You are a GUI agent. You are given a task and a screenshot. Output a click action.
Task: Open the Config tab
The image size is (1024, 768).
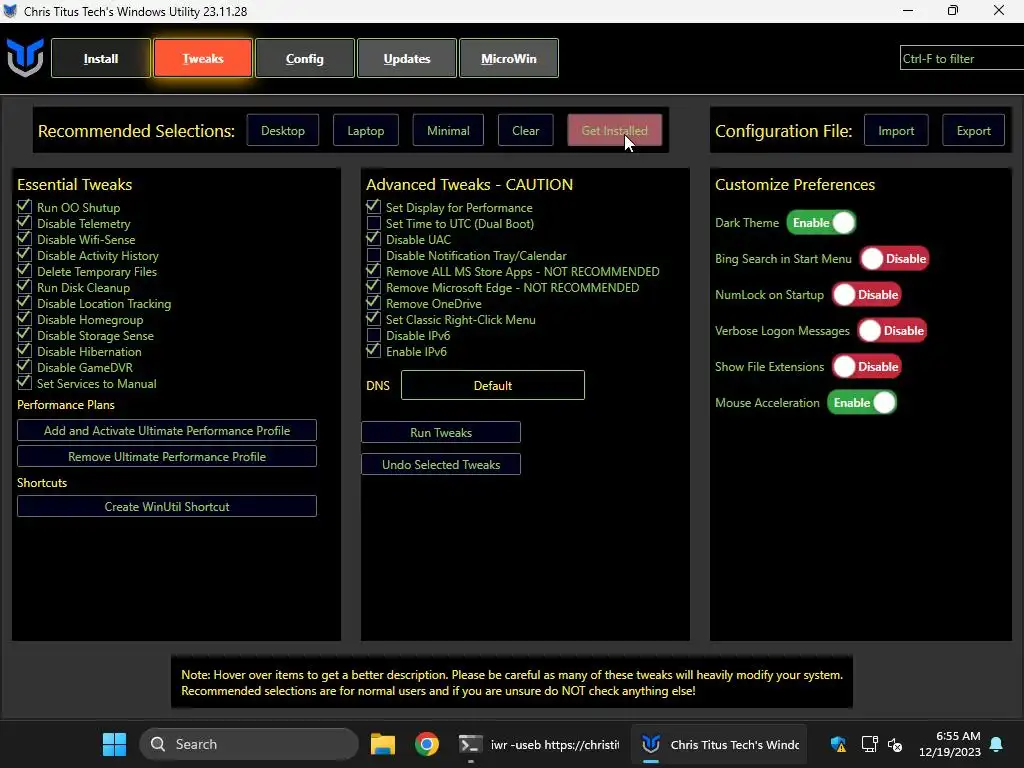pyautogui.click(x=304, y=58)
